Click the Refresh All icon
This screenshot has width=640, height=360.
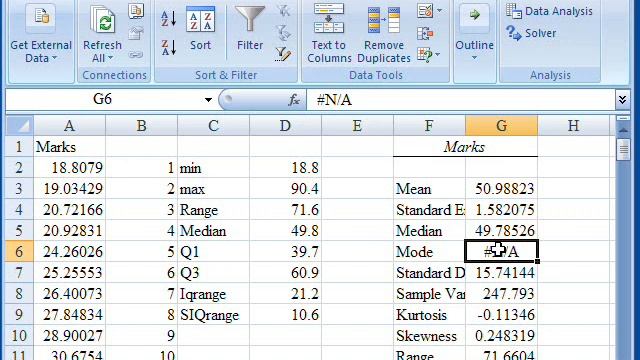coord(102,20)
